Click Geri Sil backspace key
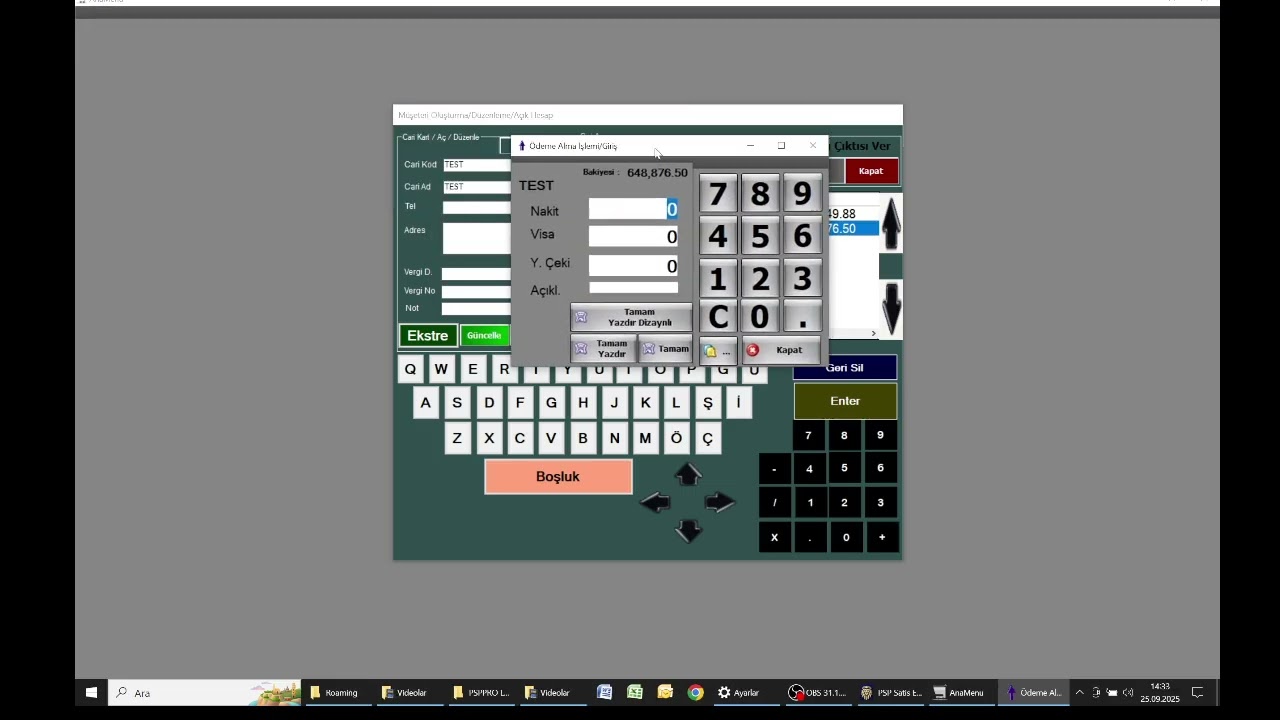1280x720 pixels. 845,368
